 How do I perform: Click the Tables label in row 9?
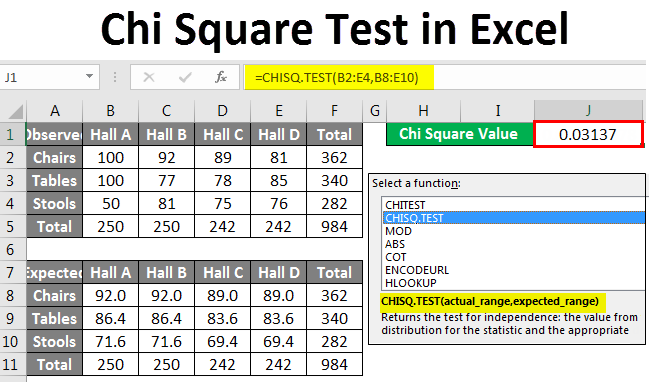[55, 318]
